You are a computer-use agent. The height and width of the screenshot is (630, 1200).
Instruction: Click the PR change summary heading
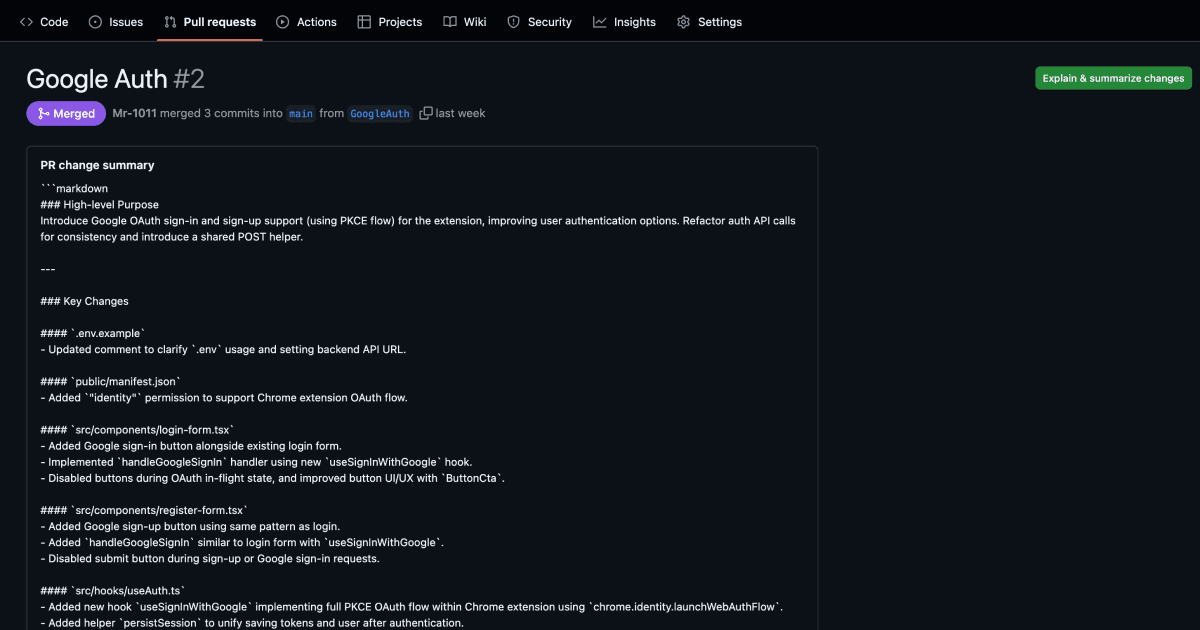(x=97, y=165)
